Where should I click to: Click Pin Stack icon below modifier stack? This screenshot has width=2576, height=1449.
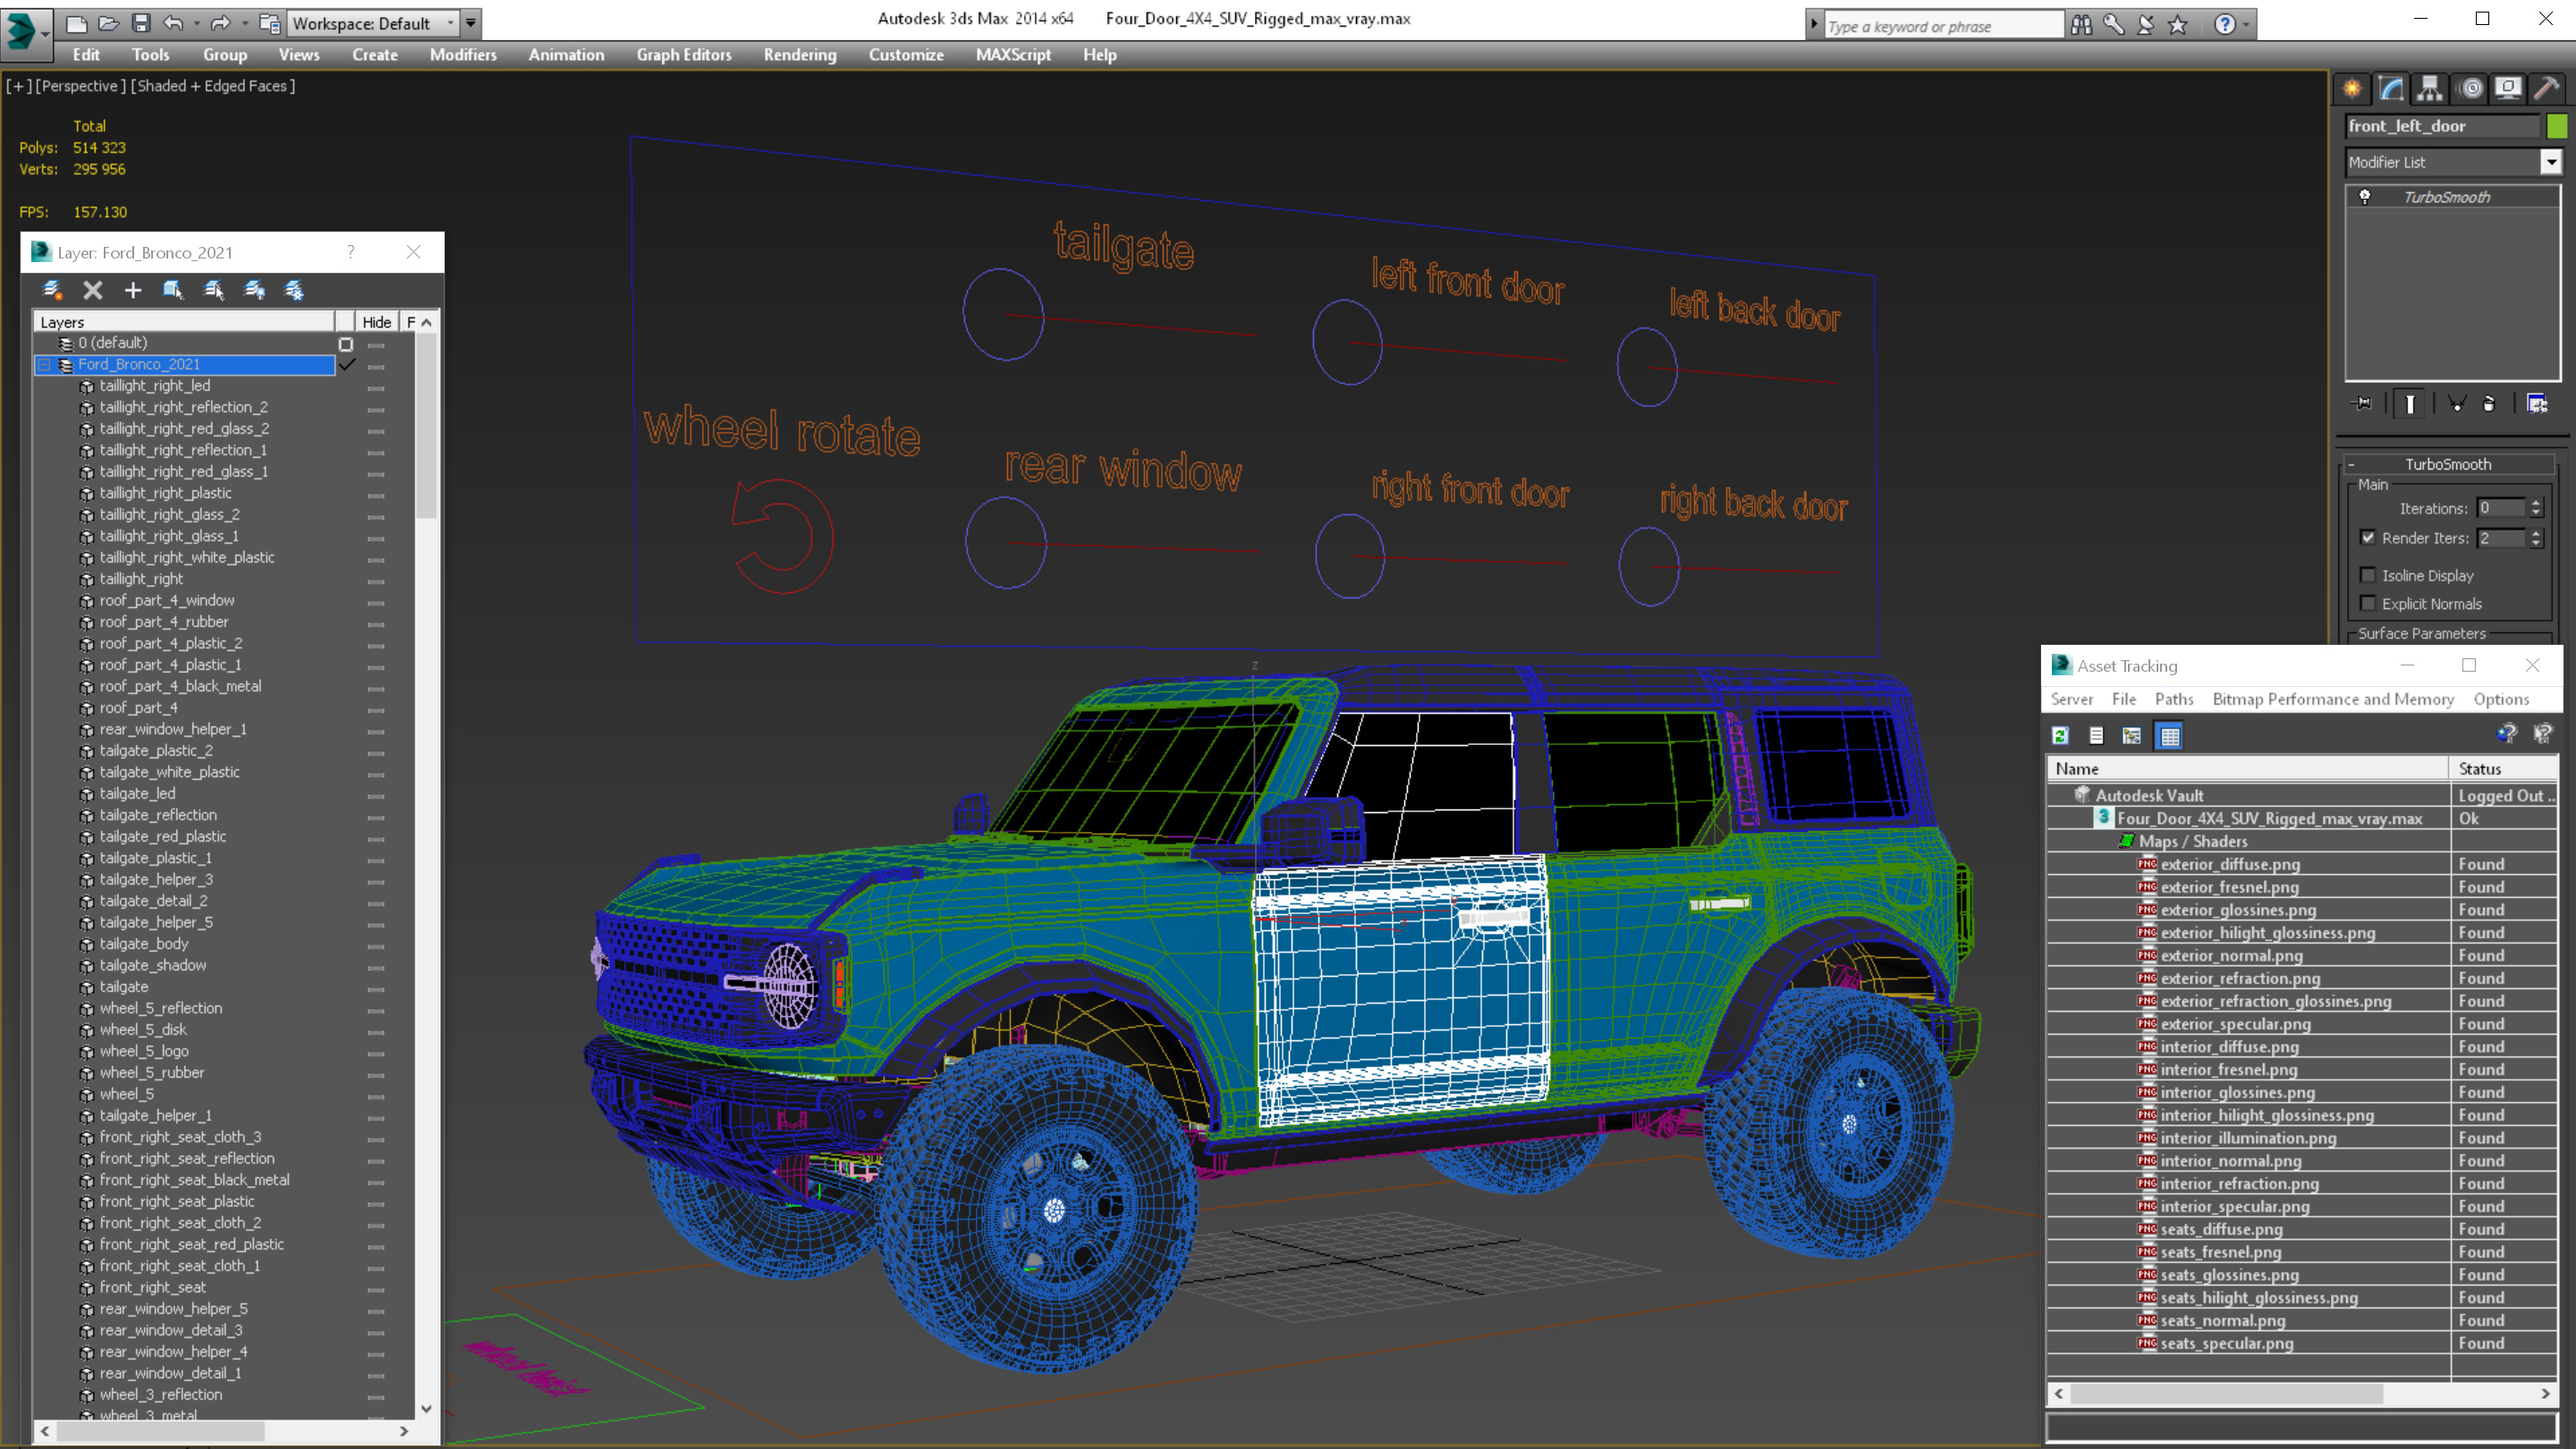2363,404
